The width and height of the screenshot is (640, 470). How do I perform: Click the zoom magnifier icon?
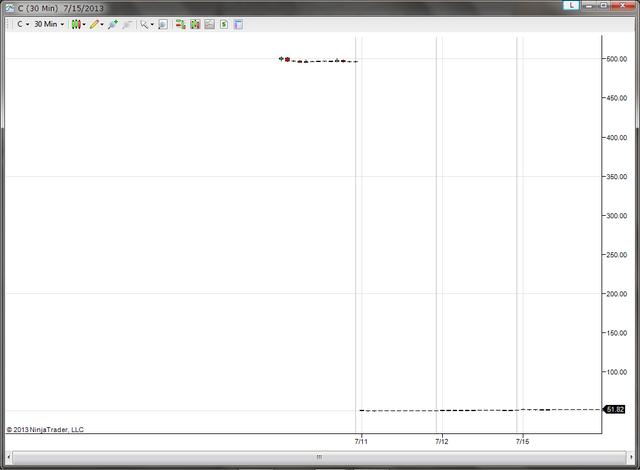pyautogui.click(x=163, y=24)
